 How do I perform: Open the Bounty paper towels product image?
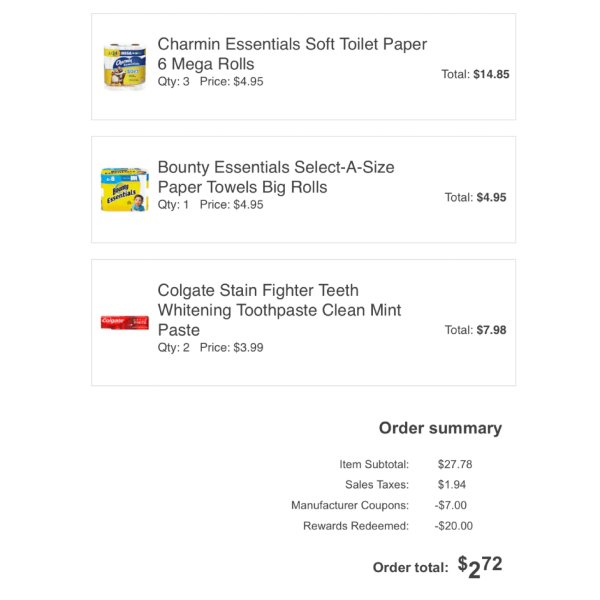(x=125, y=189)
